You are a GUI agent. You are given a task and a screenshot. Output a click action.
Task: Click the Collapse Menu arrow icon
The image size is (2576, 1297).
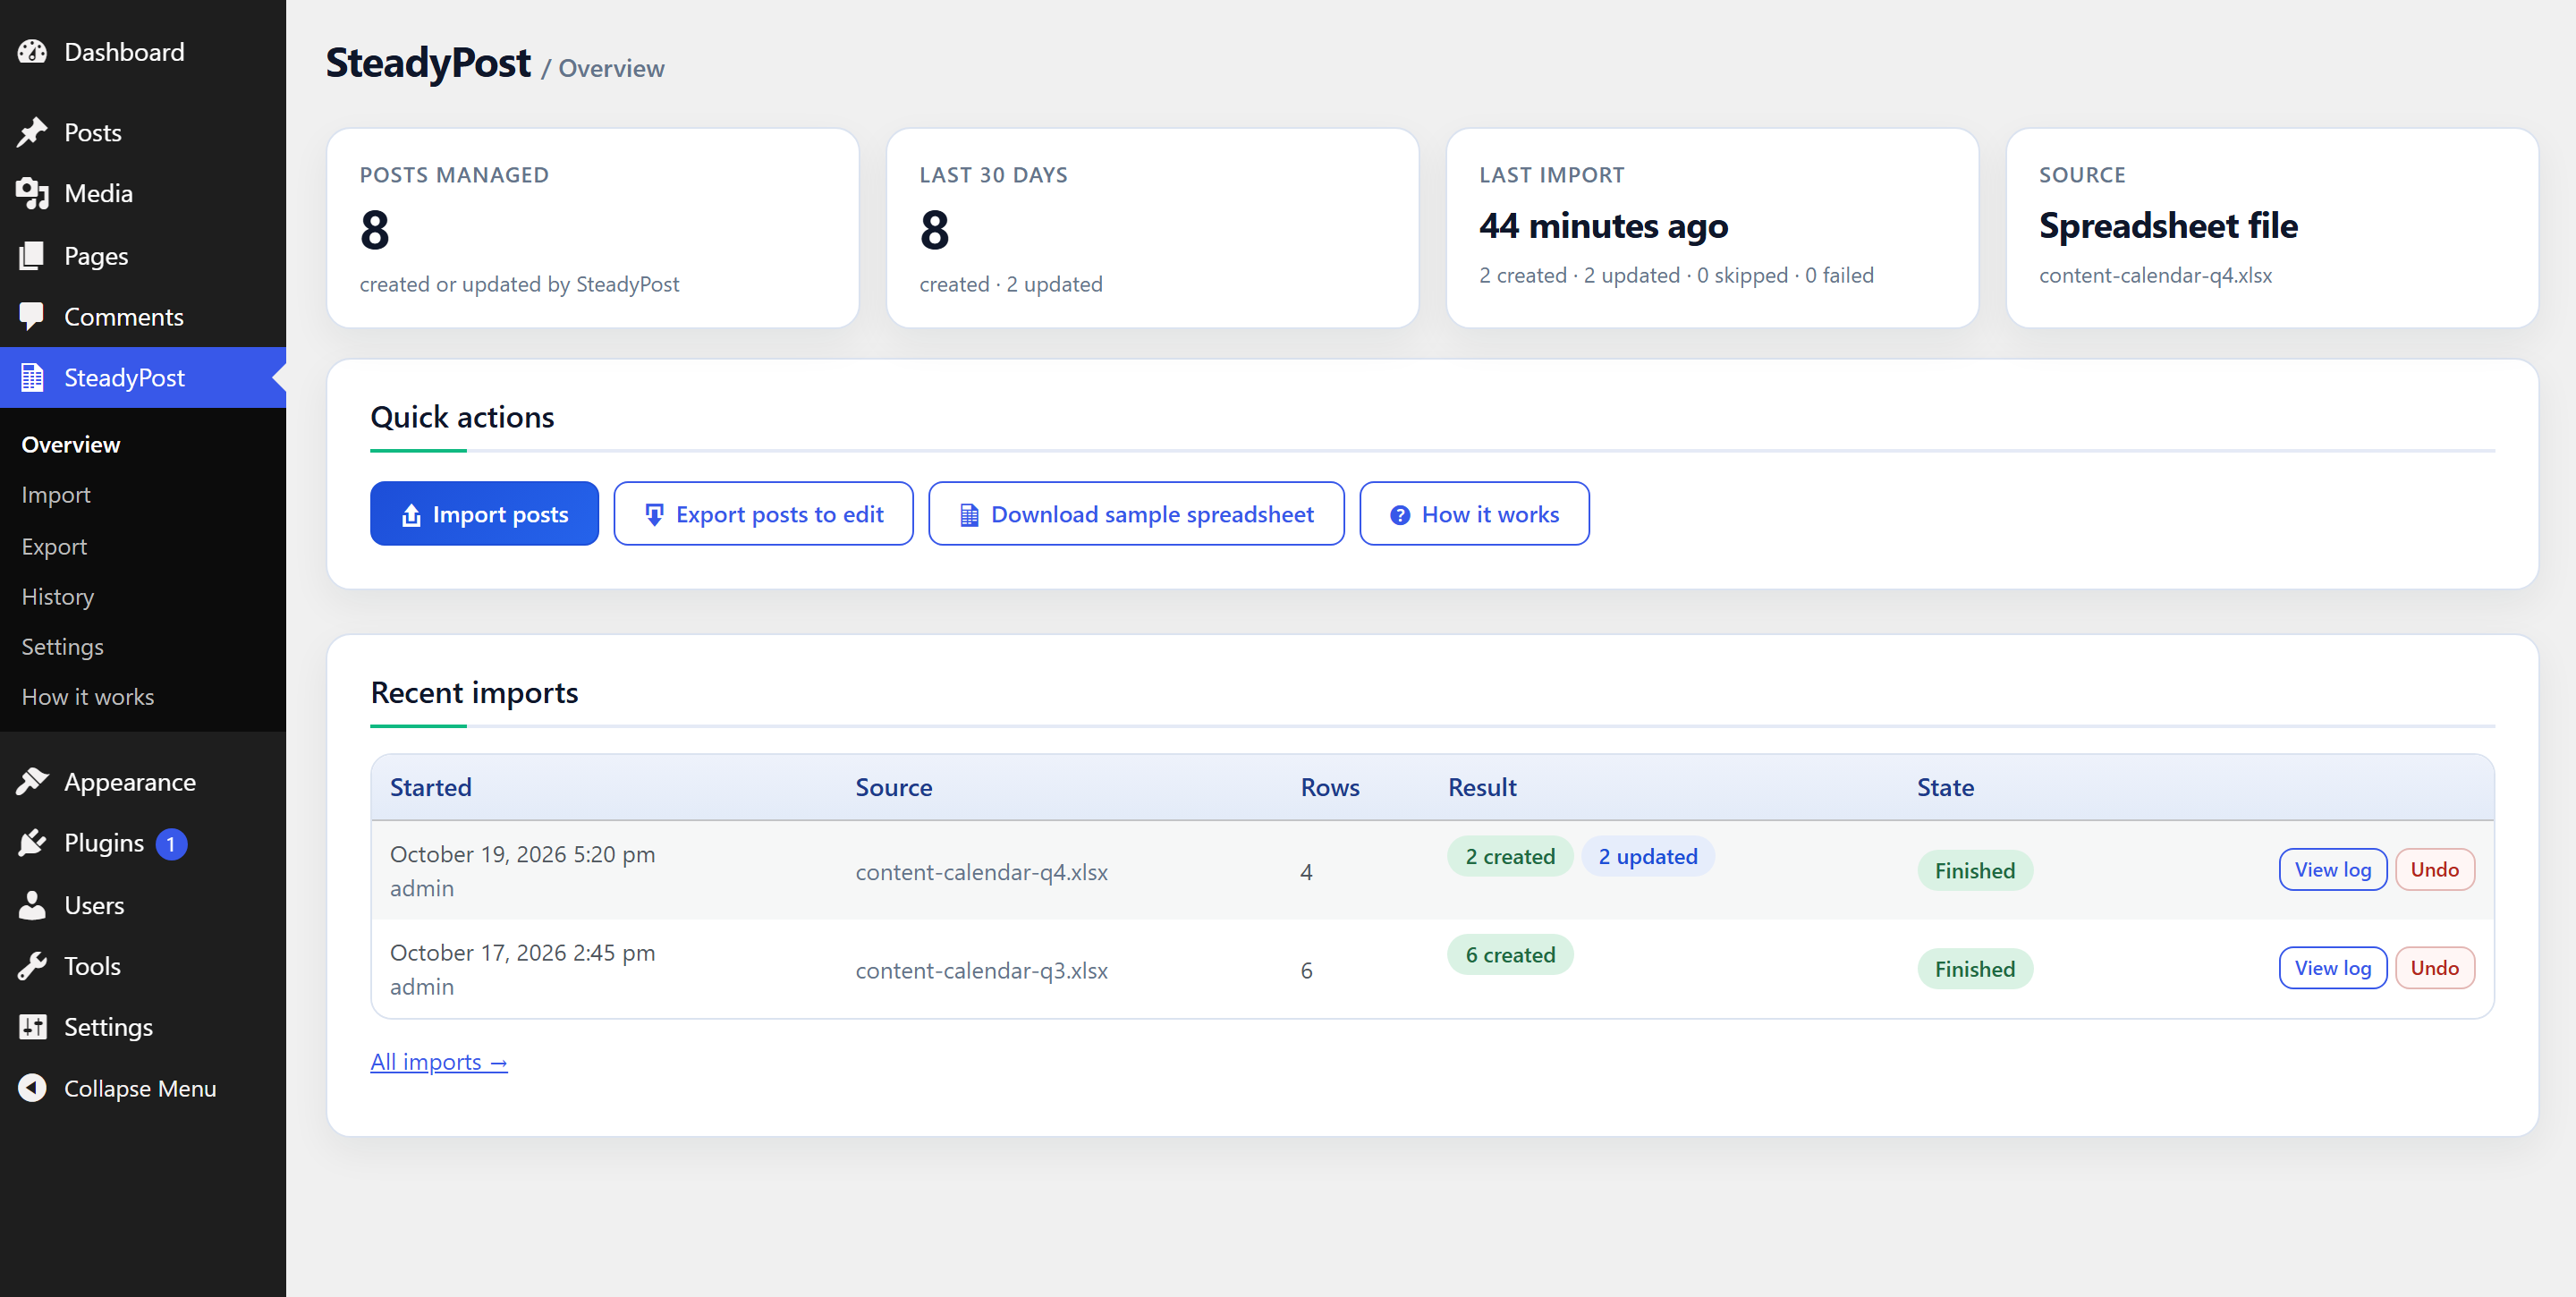[x=32, y=1088]
